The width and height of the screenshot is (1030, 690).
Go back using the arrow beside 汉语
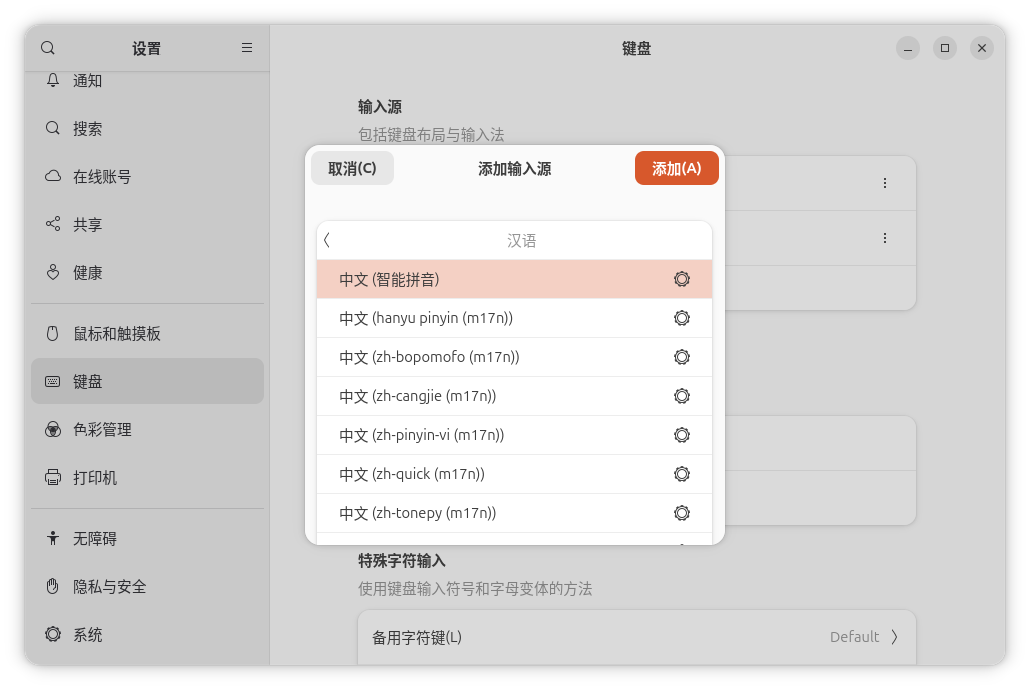coord(327,240)
